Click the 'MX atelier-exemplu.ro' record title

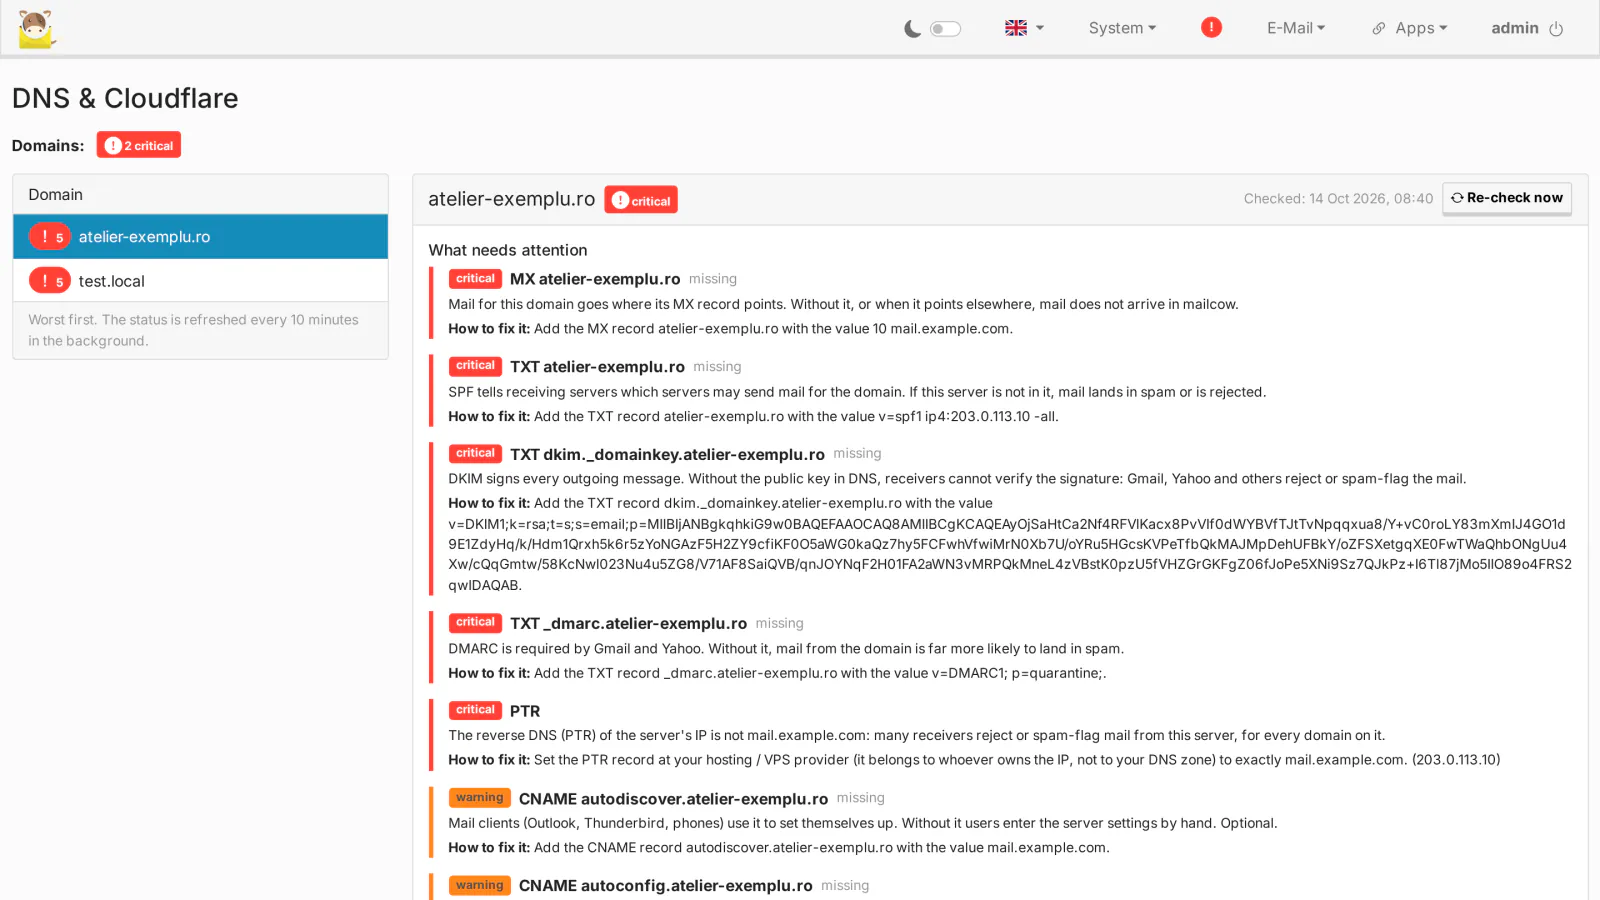tap(595, 279)
